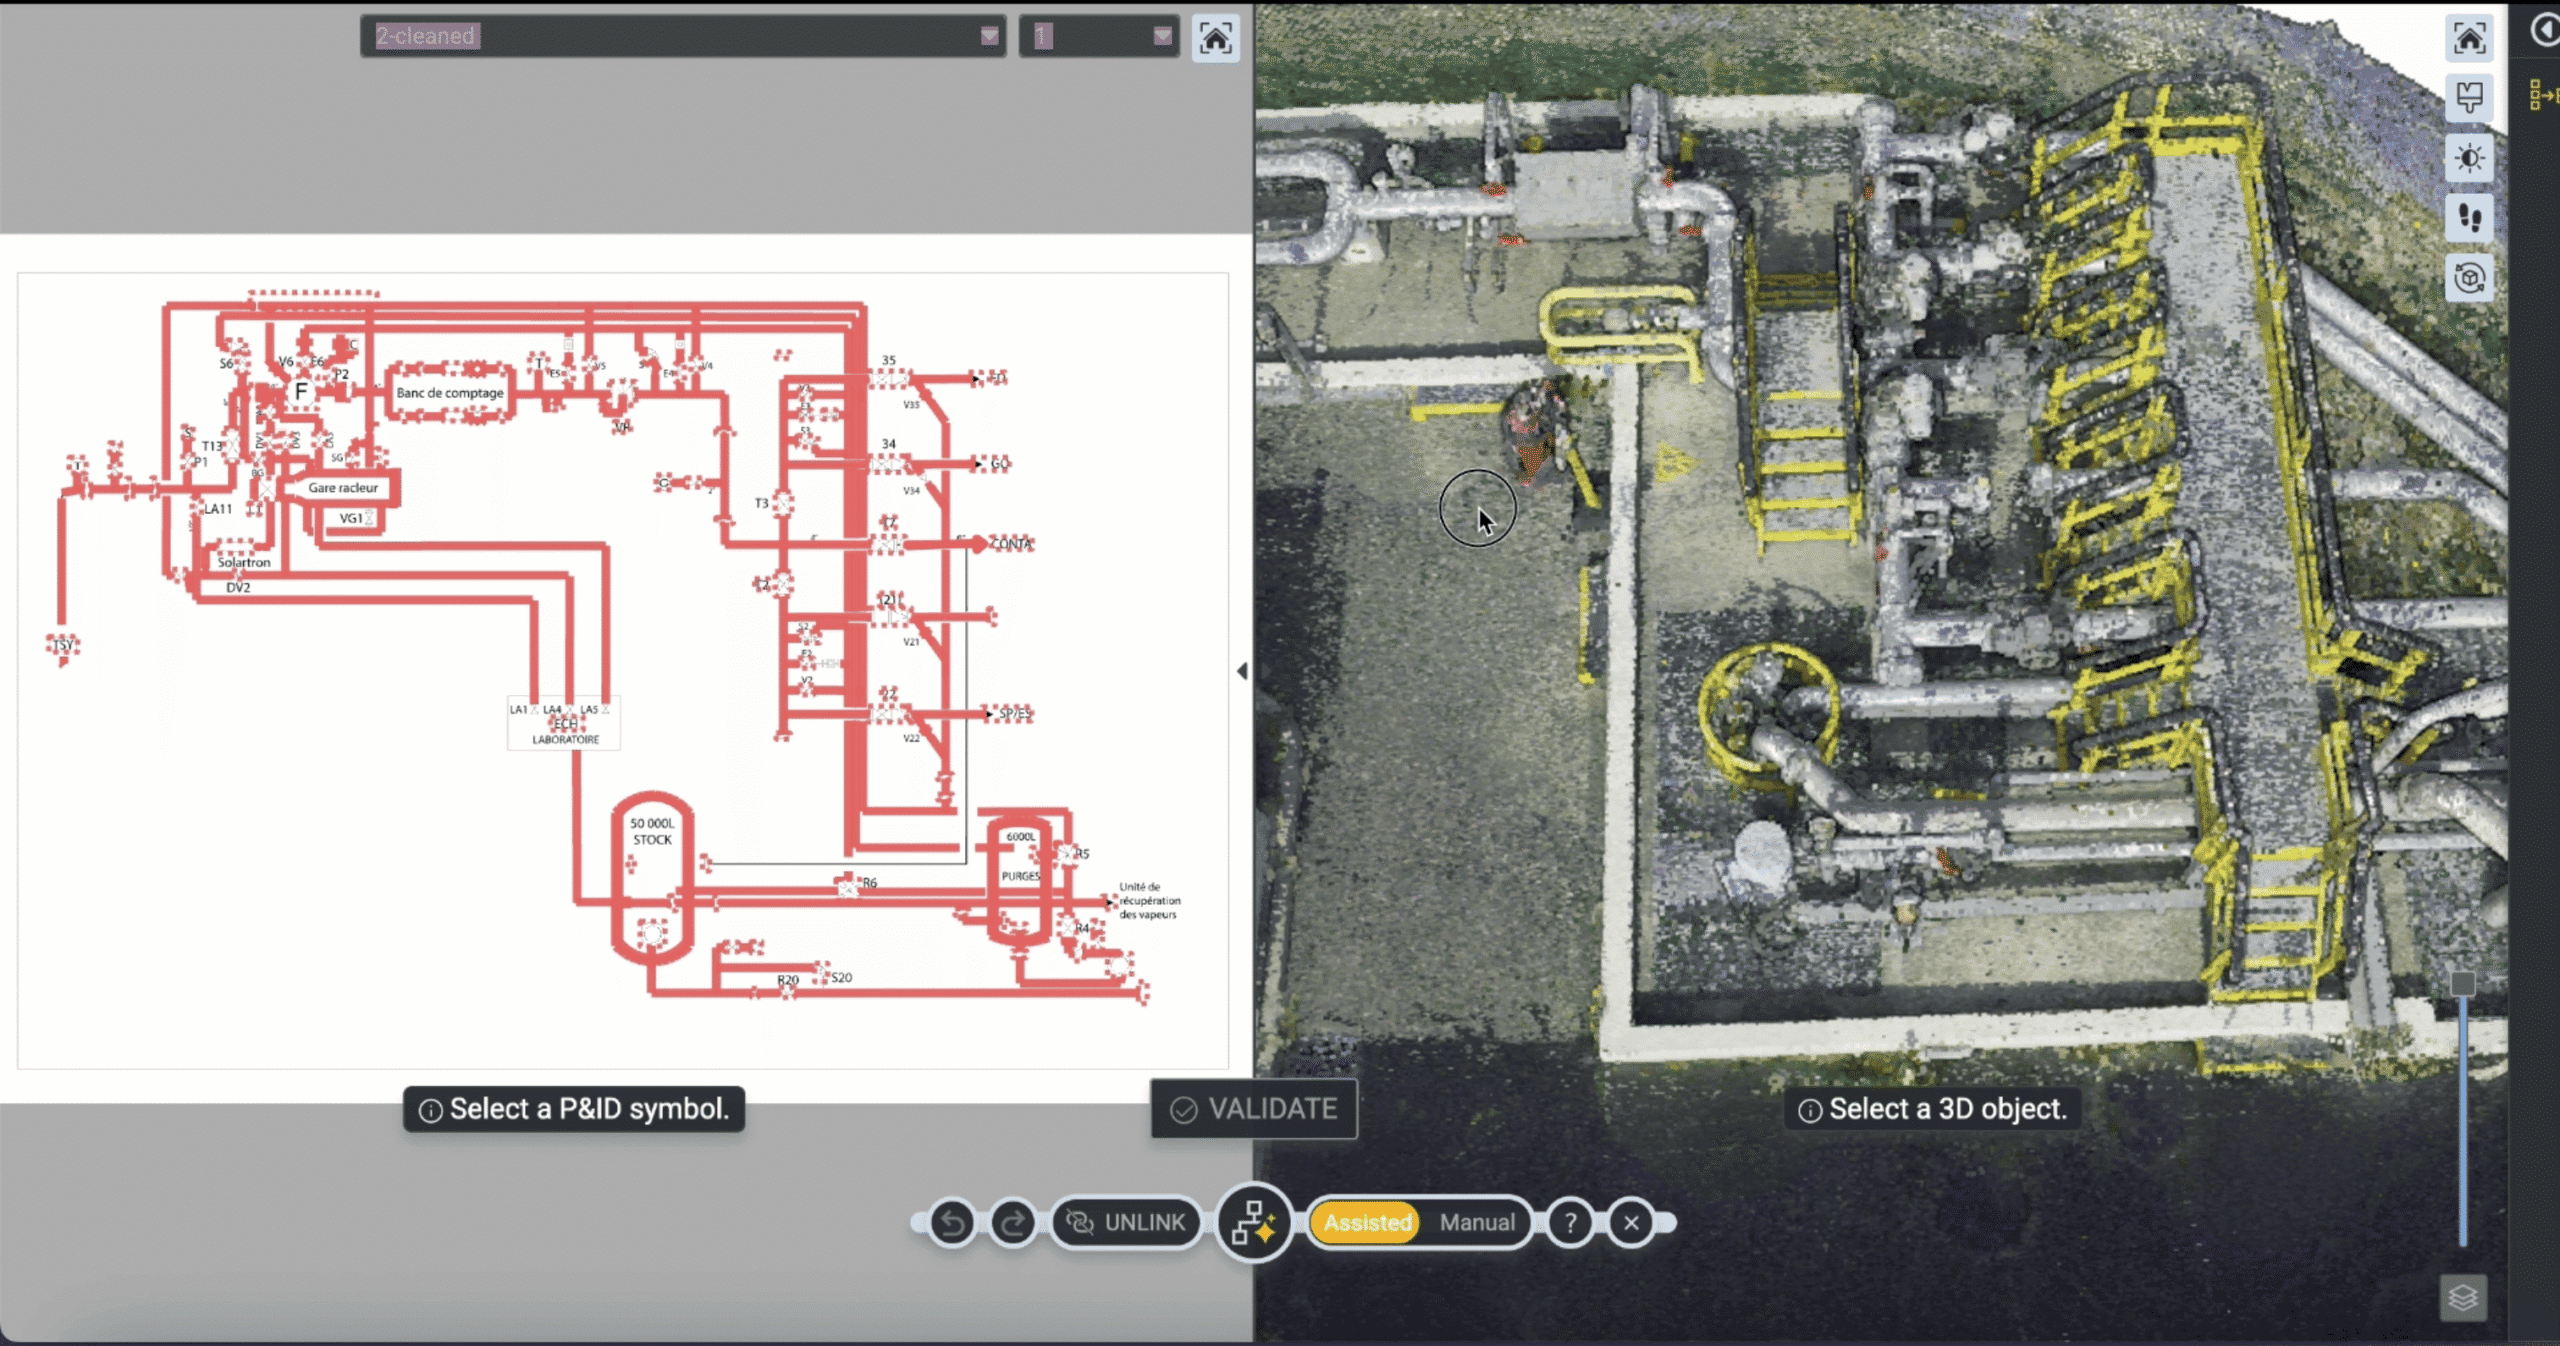Screen dimensions: 2560x1346
Task: Open the layers icon at bottom right
Action: click(2462, 1298)
